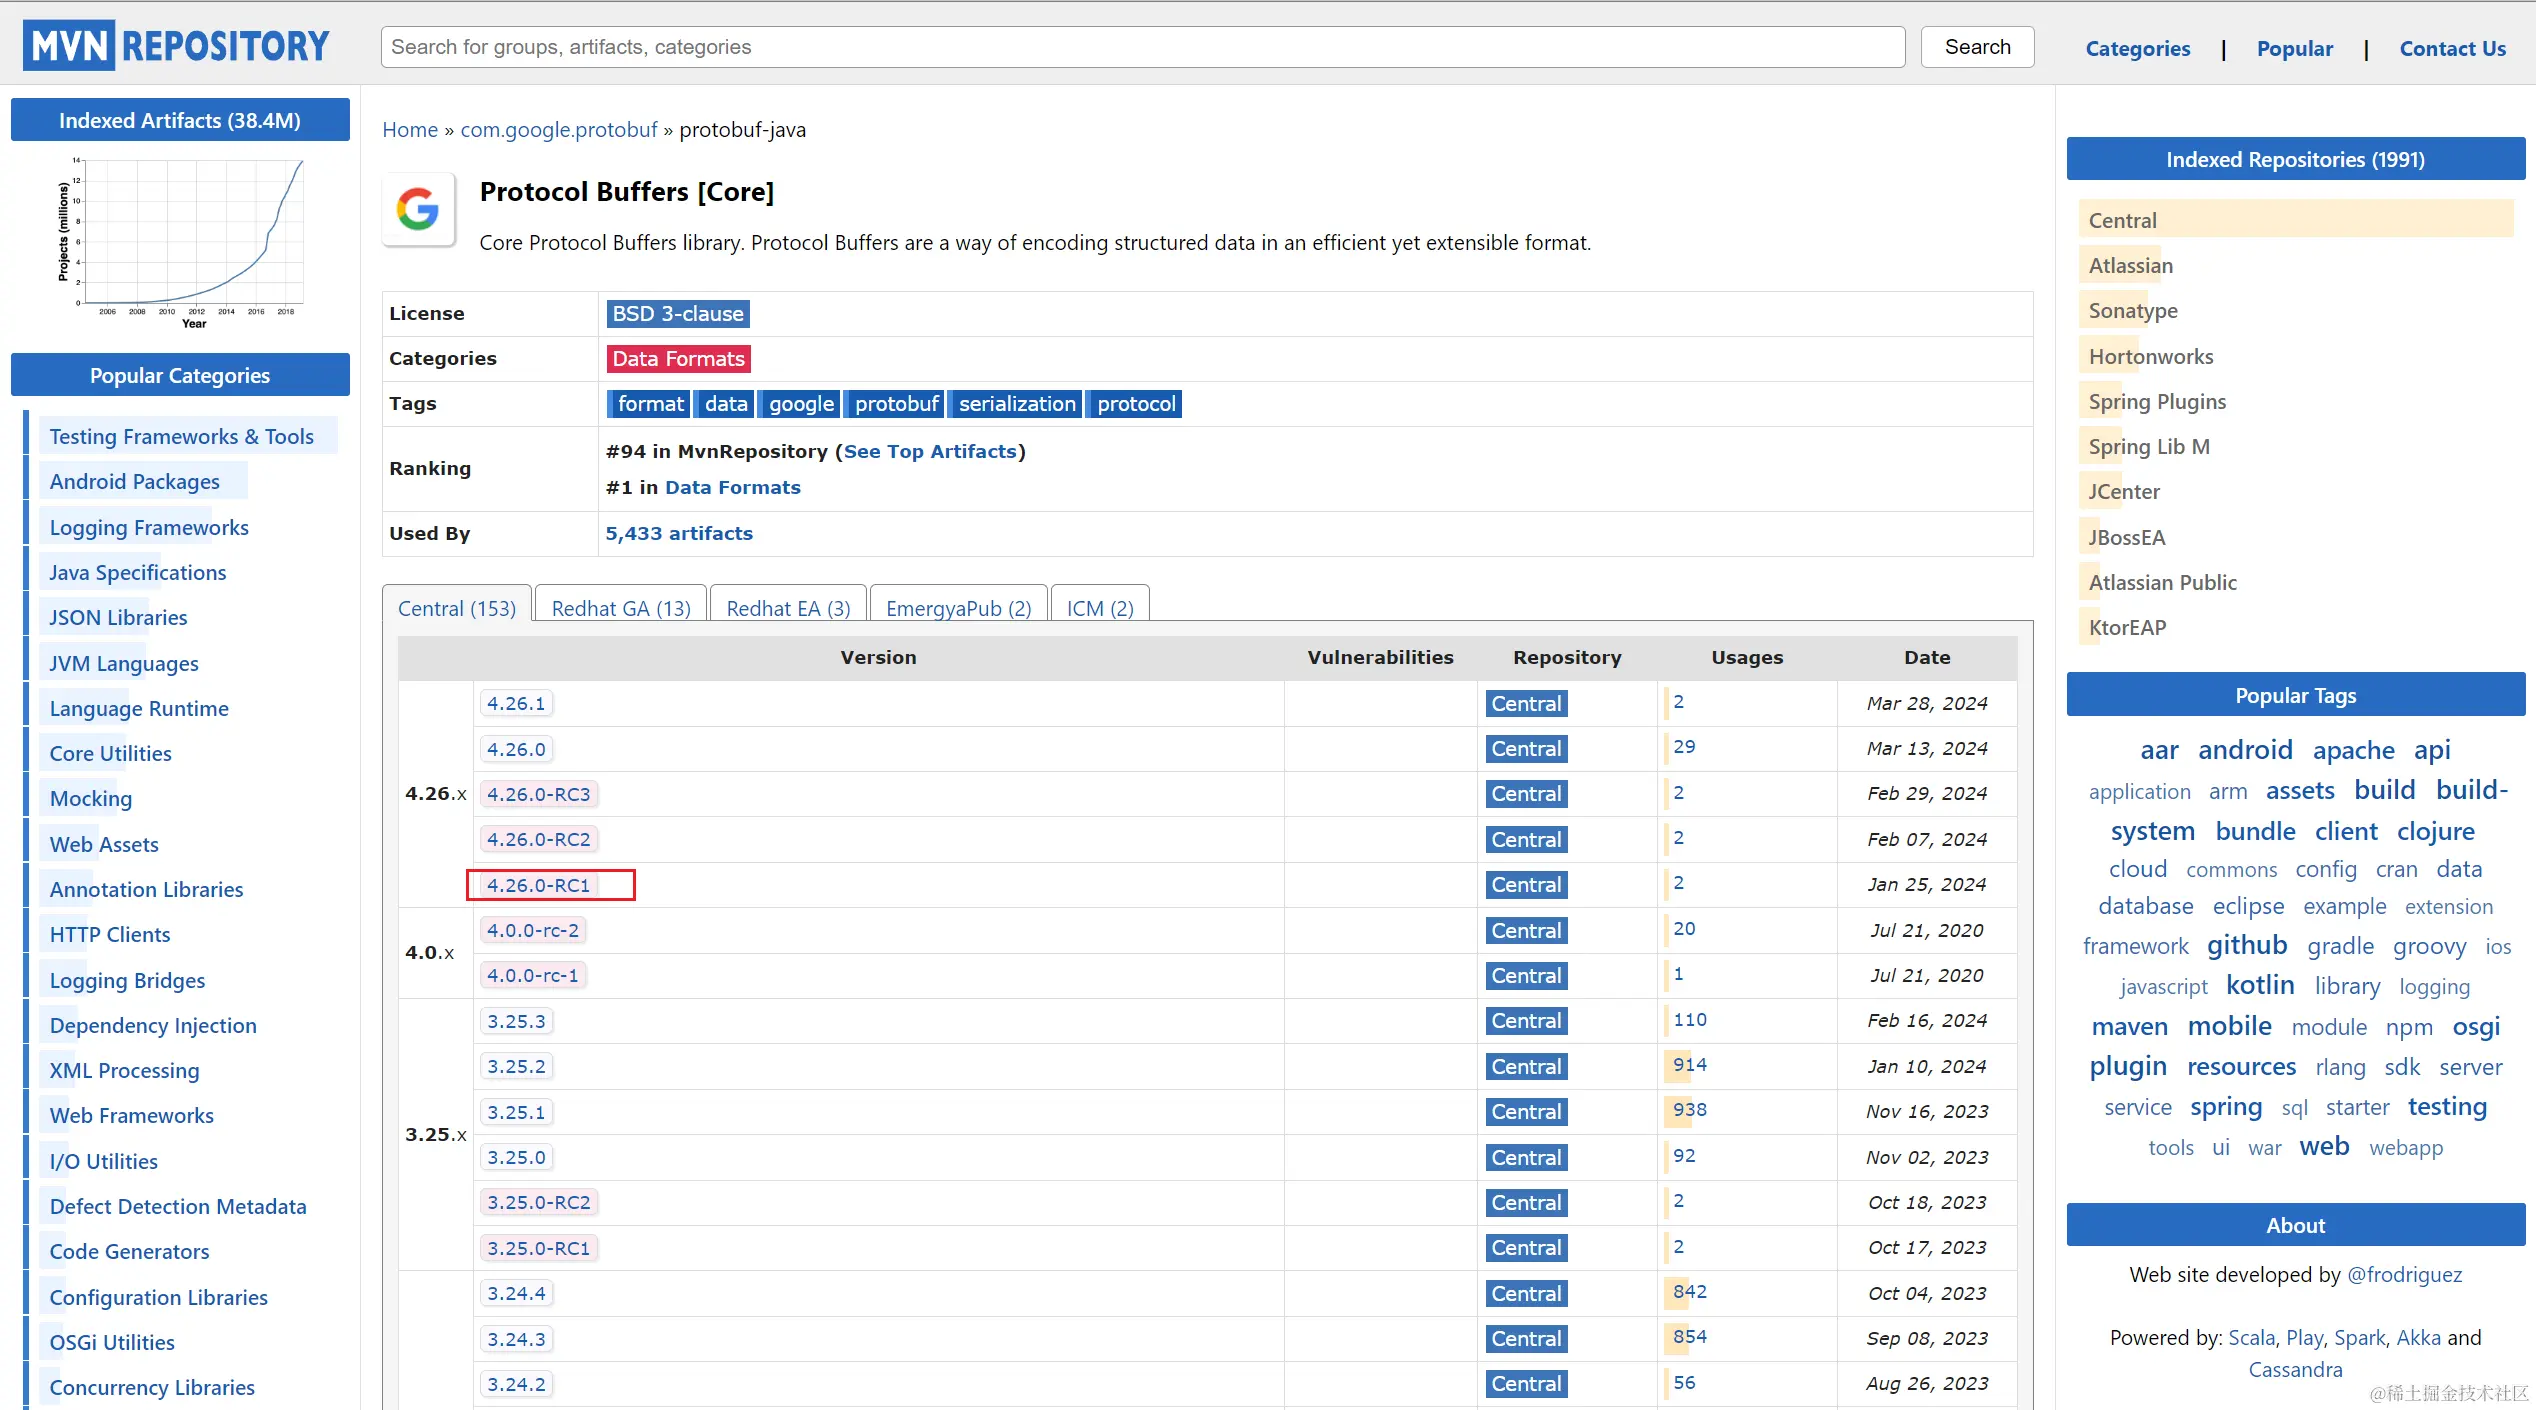Select the ICM (2) repository tab
The width and height of the screenshot is (2536, 1410).
(x=1100, y=608)
